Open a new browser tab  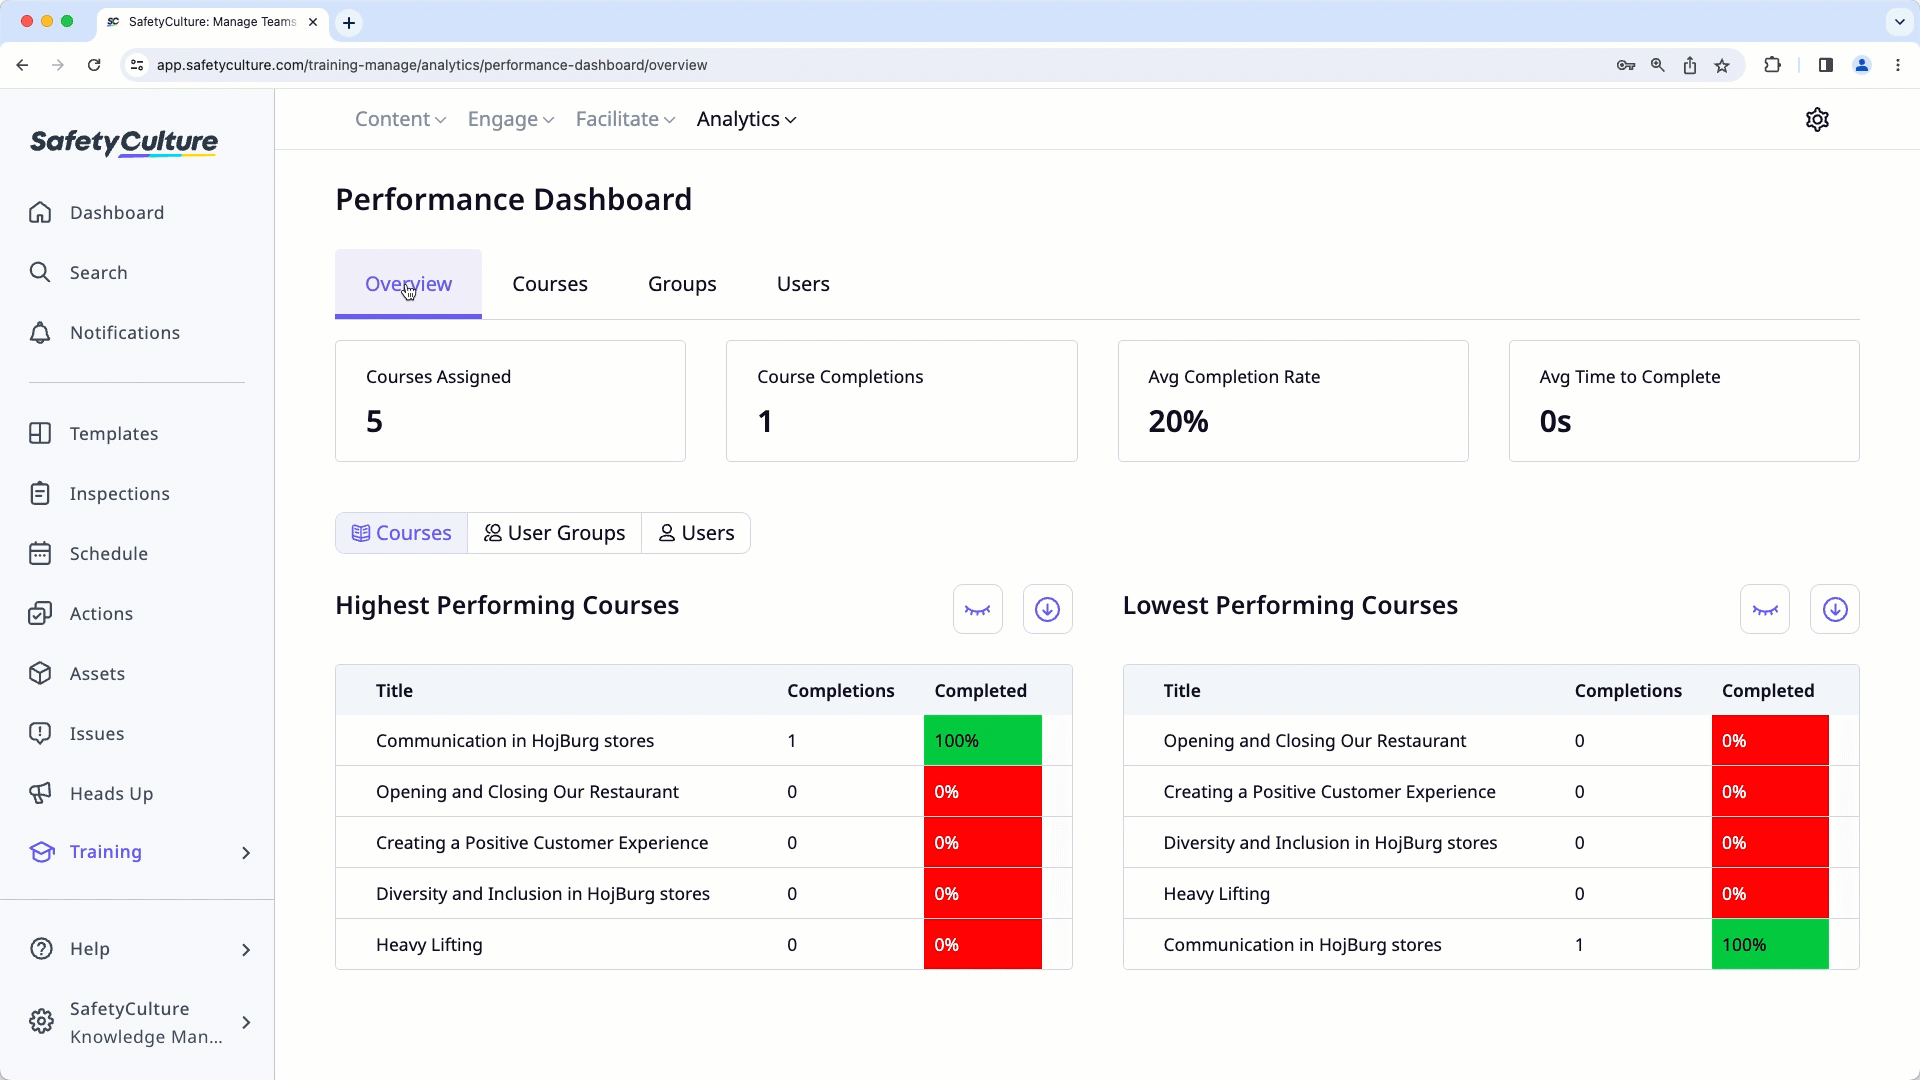tap(349, 22)
